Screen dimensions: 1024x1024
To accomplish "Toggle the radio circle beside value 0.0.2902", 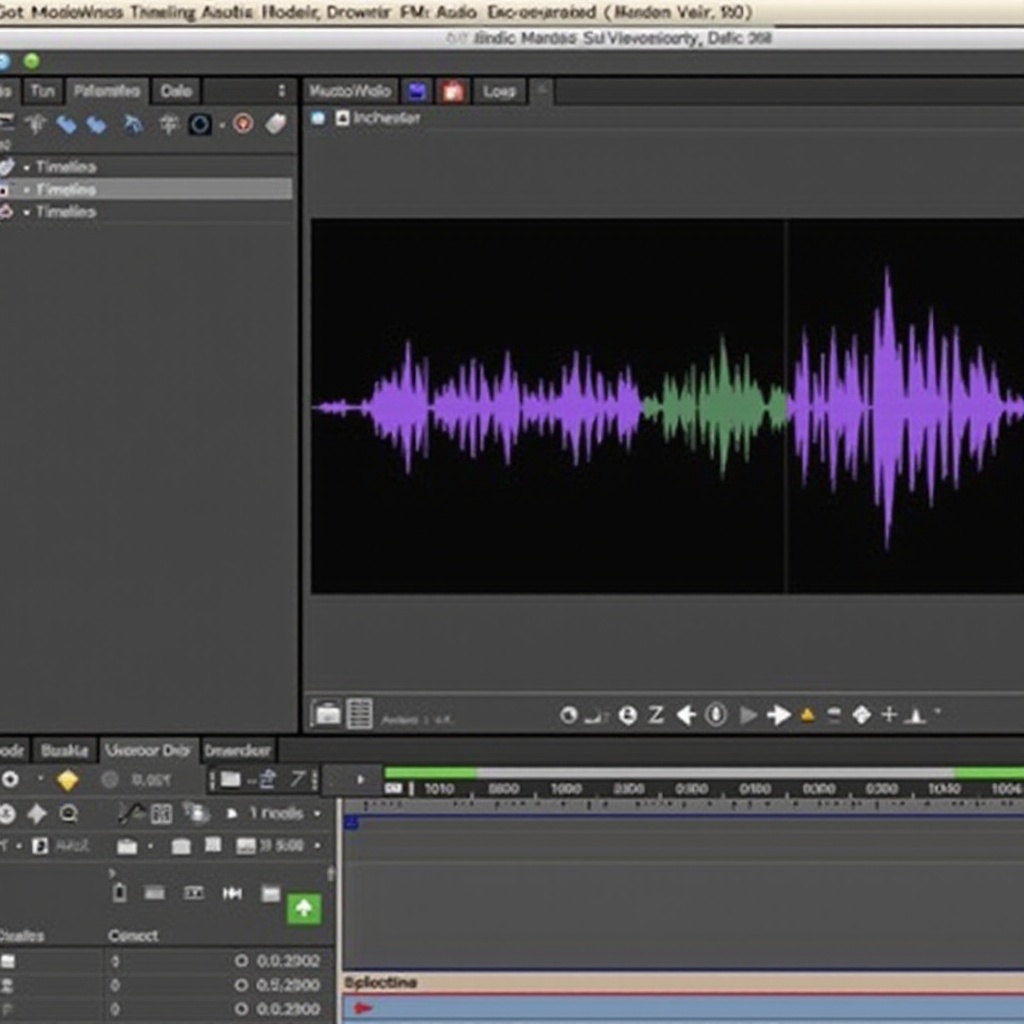I will click(241, 961).
